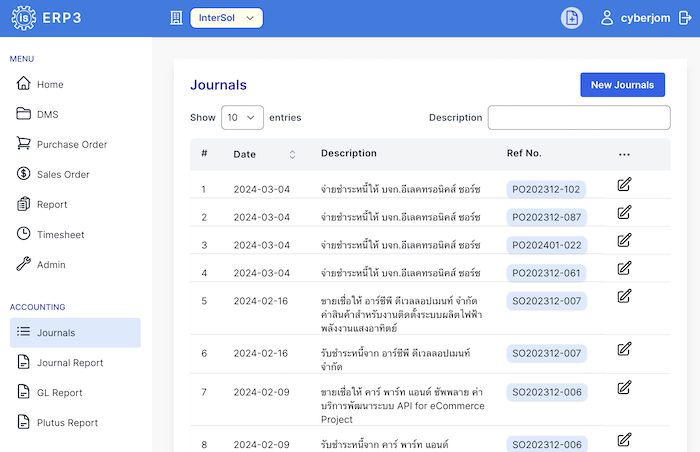Click the Timesheet clock icon
The image size is (700, 452).
click(23, 233)
